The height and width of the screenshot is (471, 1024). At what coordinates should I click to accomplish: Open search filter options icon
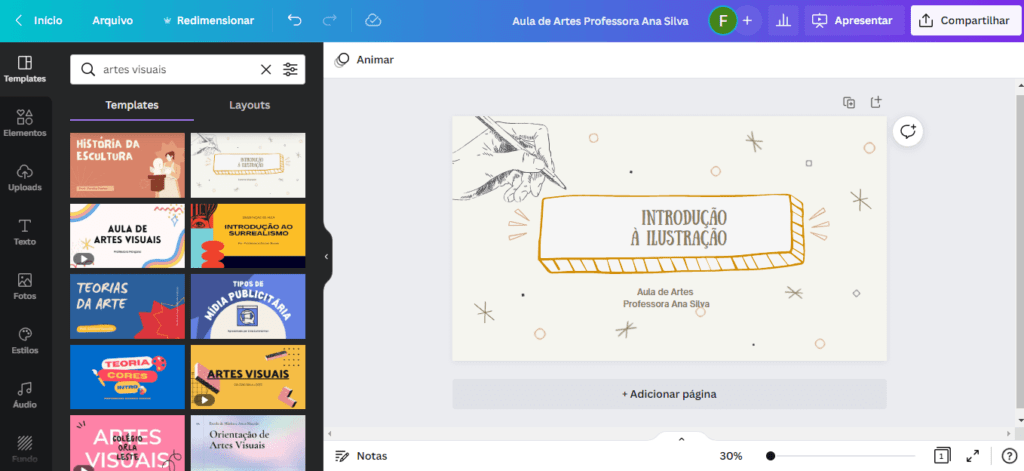tap(290, 70)
